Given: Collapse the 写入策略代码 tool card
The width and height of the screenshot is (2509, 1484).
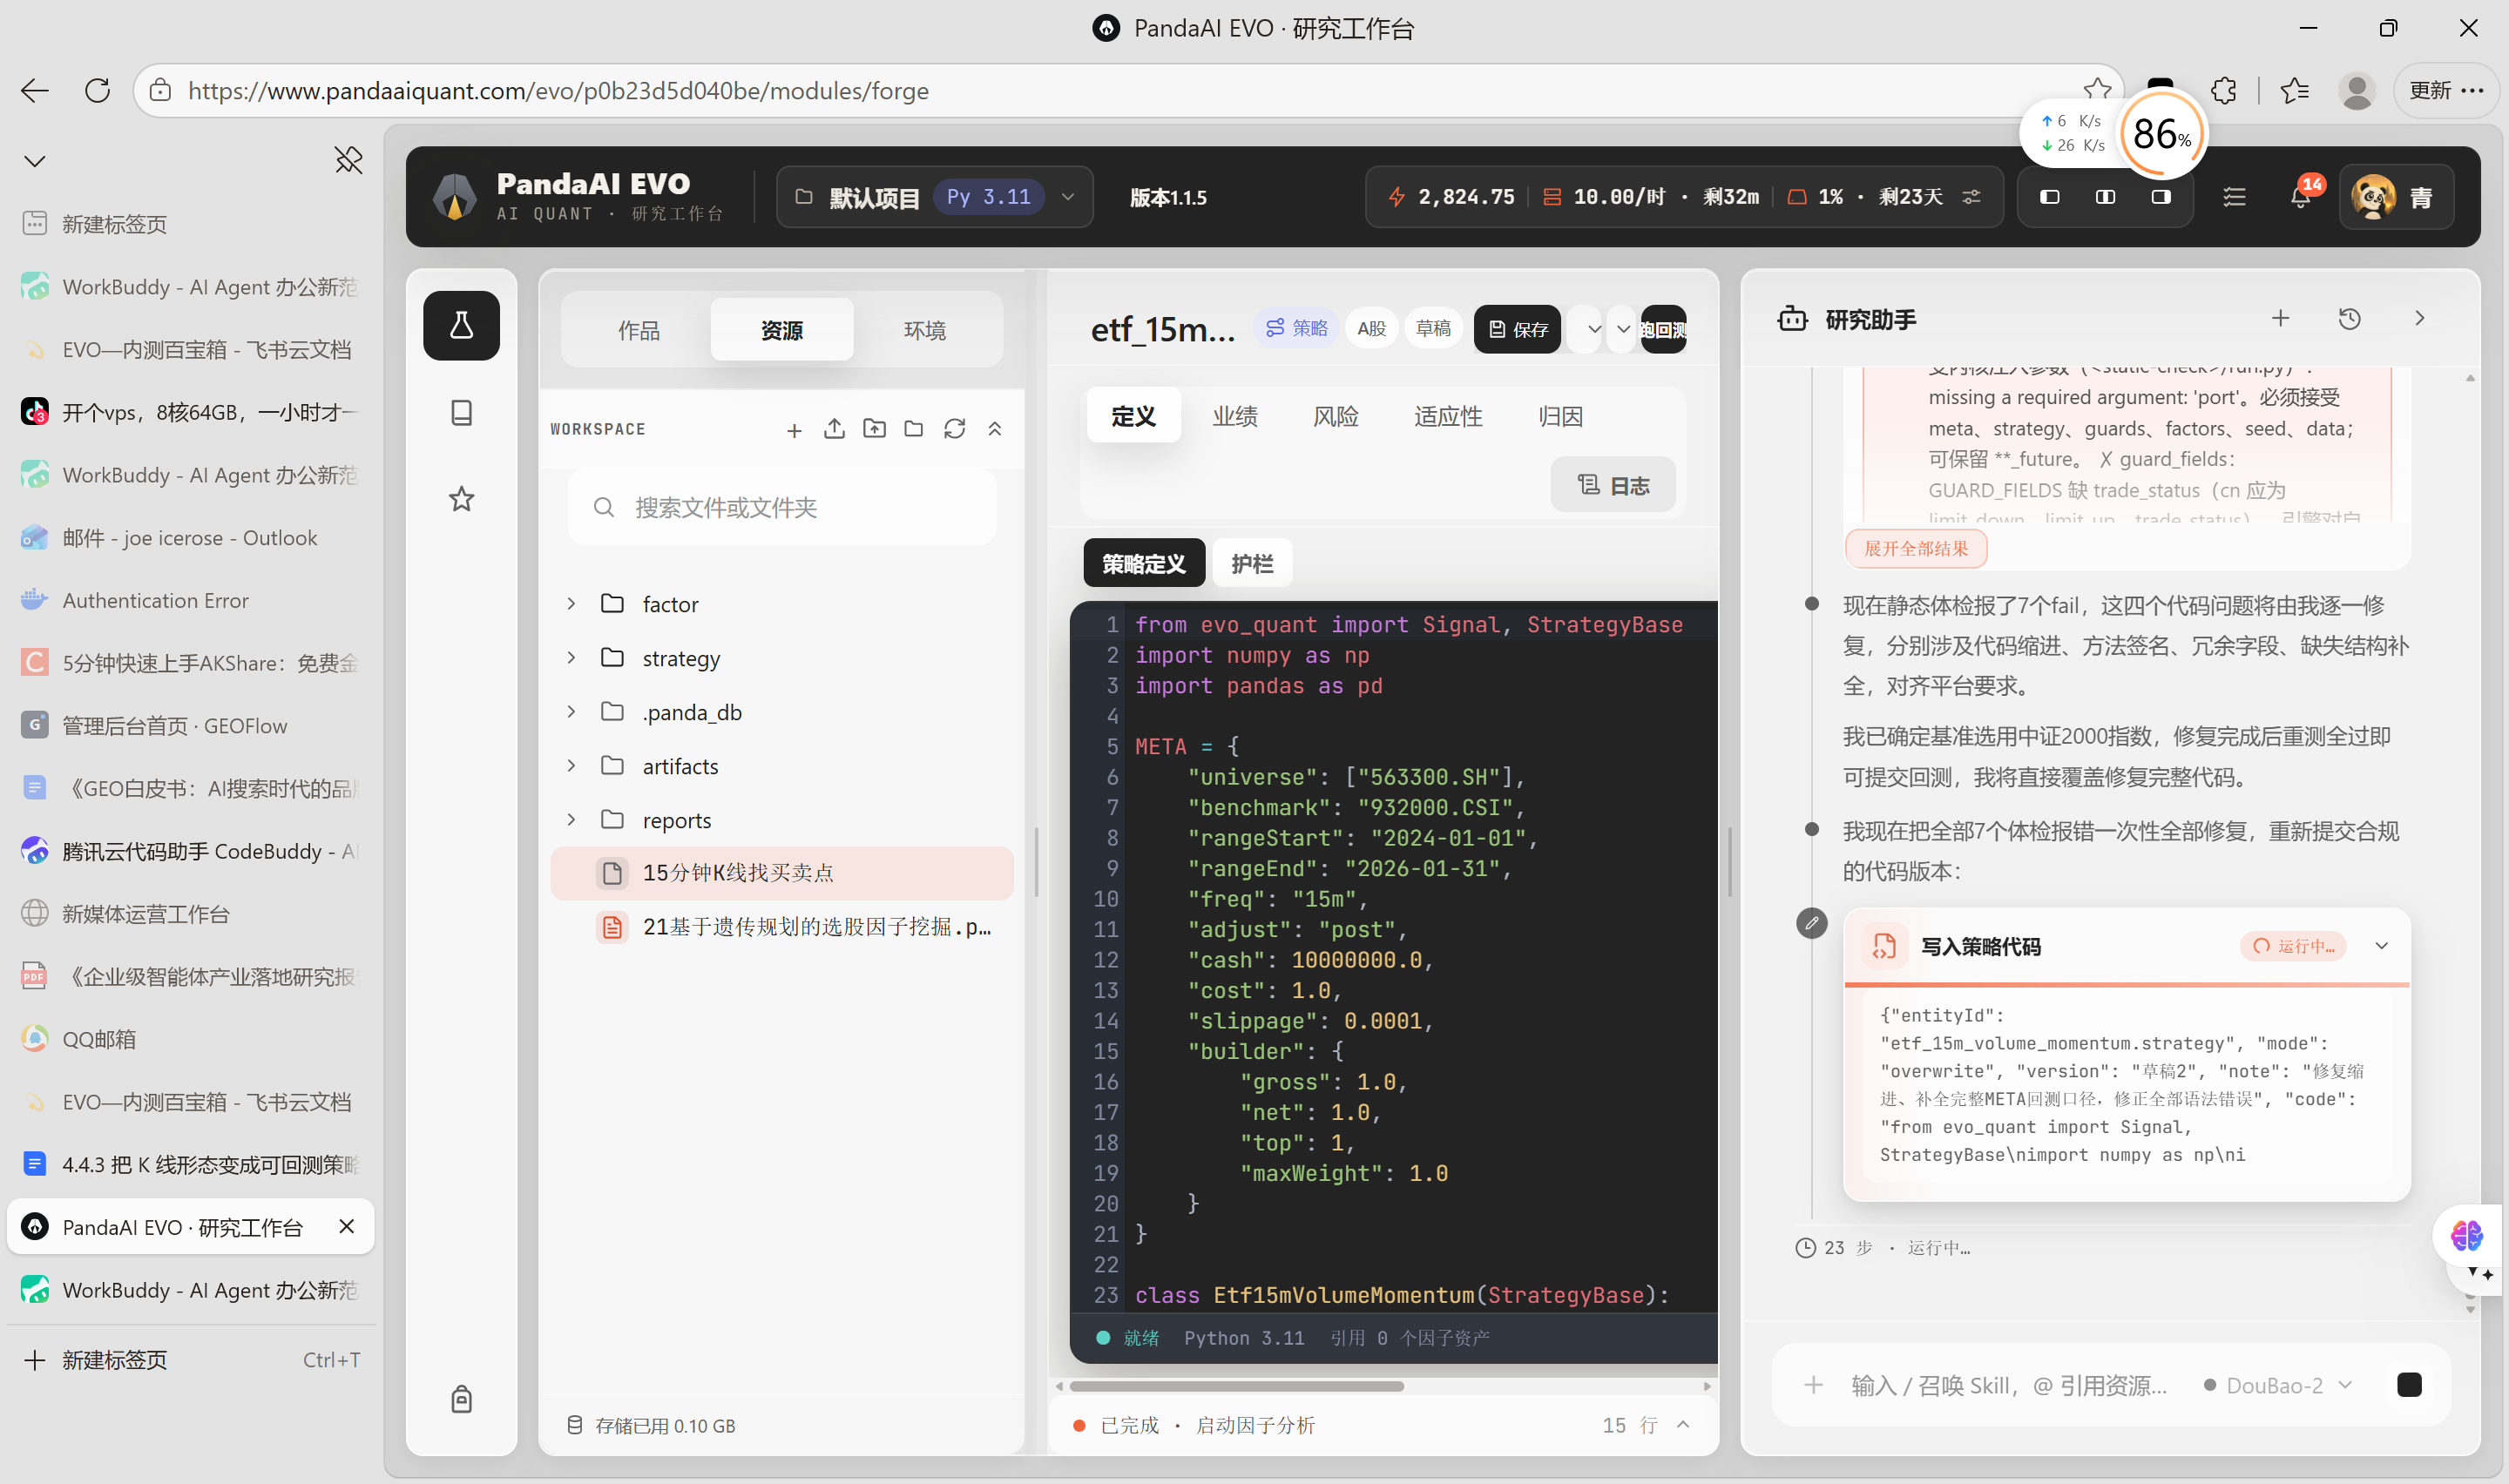Looking at the screenshot, I should 2381,946.
